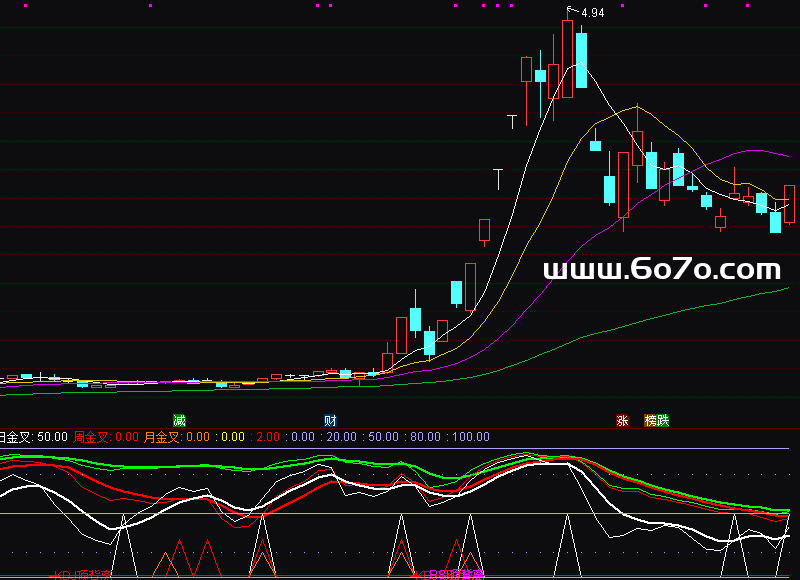Click the rightmost red candlestick

tap(789, 204)
